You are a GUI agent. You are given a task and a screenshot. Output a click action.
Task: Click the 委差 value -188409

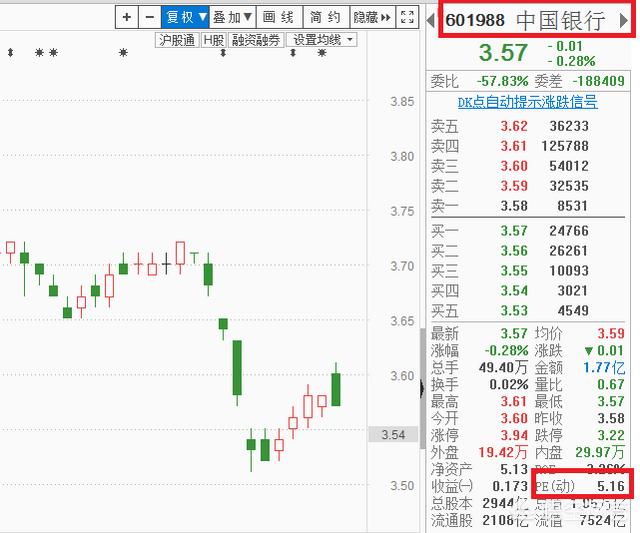click(x=598, y=81)
